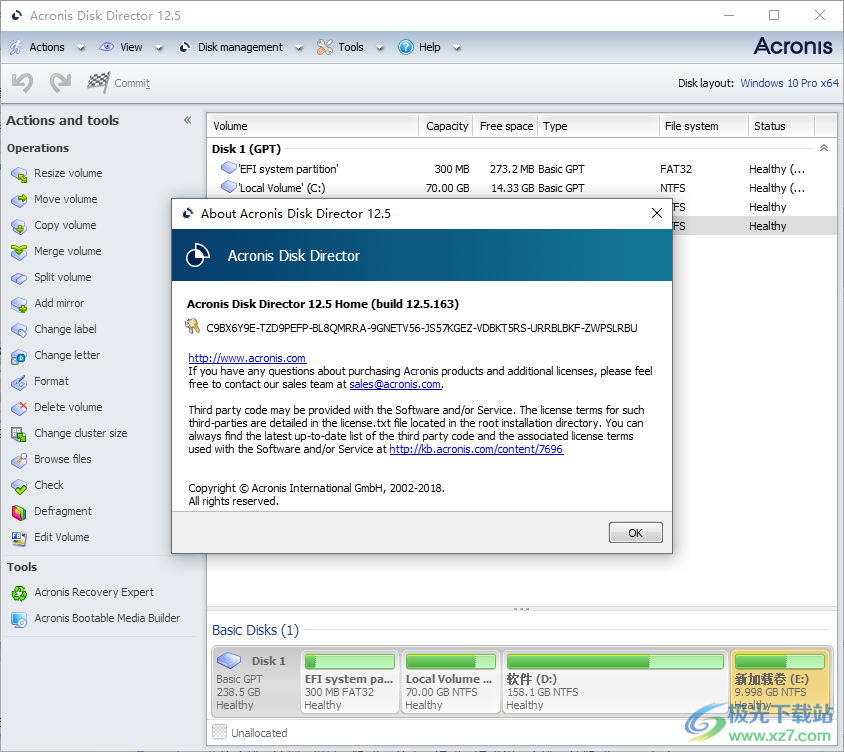Image resolution: width=844 pixels, height=752 pixels.
Task: Click the Change cluster size icon
Action: pyautogui.click(x=19, y=434)
